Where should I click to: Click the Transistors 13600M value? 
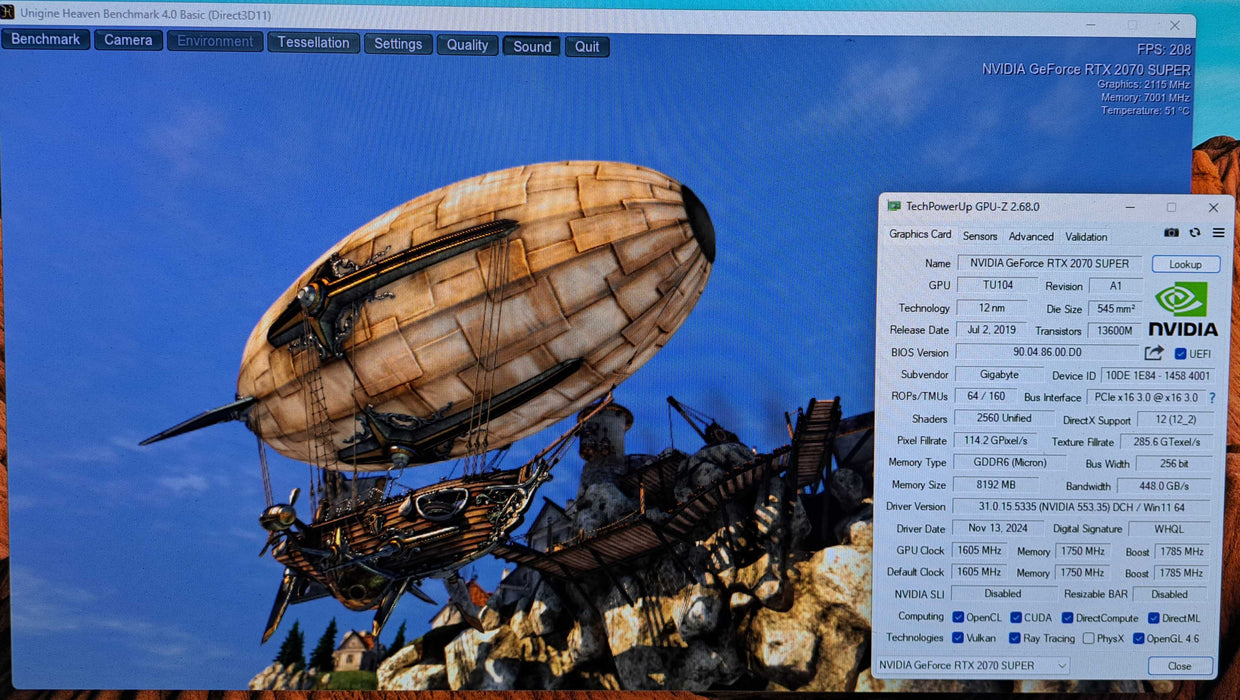click(1115, 331)
